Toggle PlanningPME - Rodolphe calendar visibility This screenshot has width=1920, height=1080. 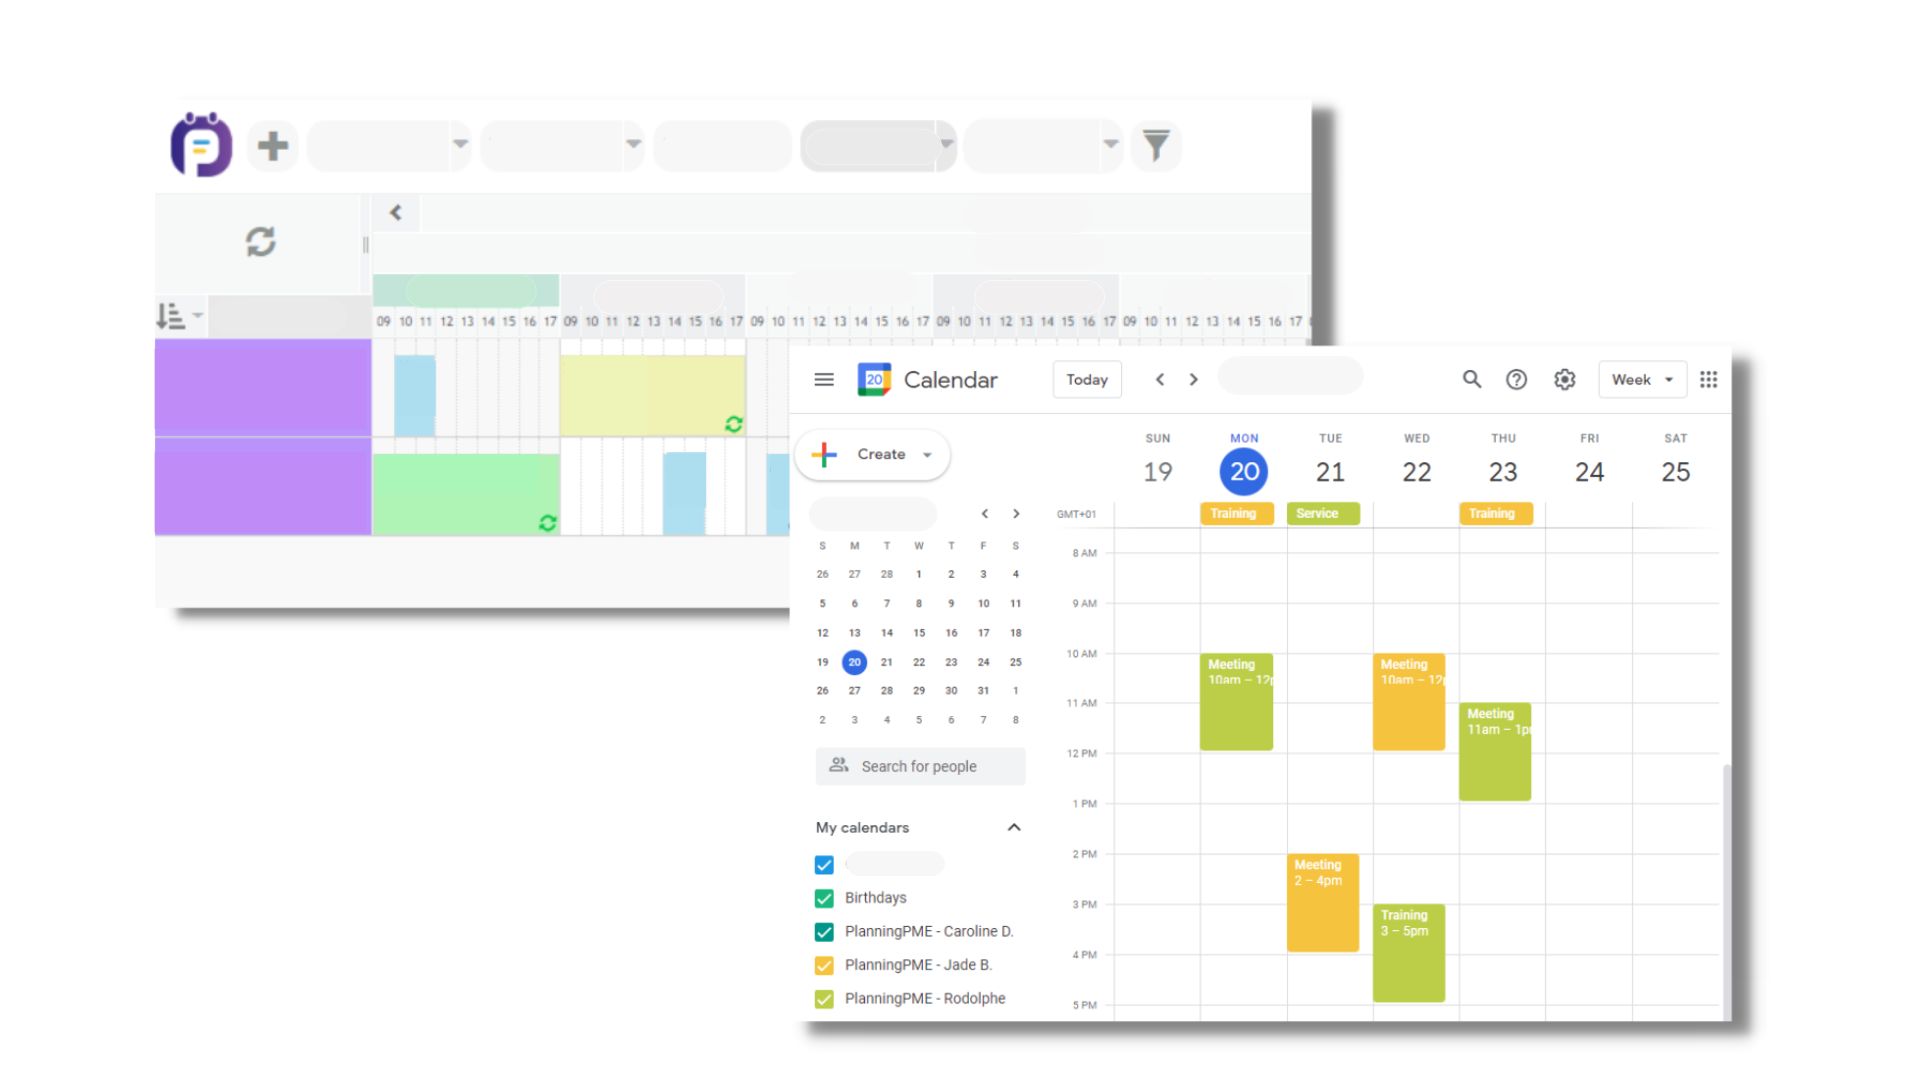[824, 998]
